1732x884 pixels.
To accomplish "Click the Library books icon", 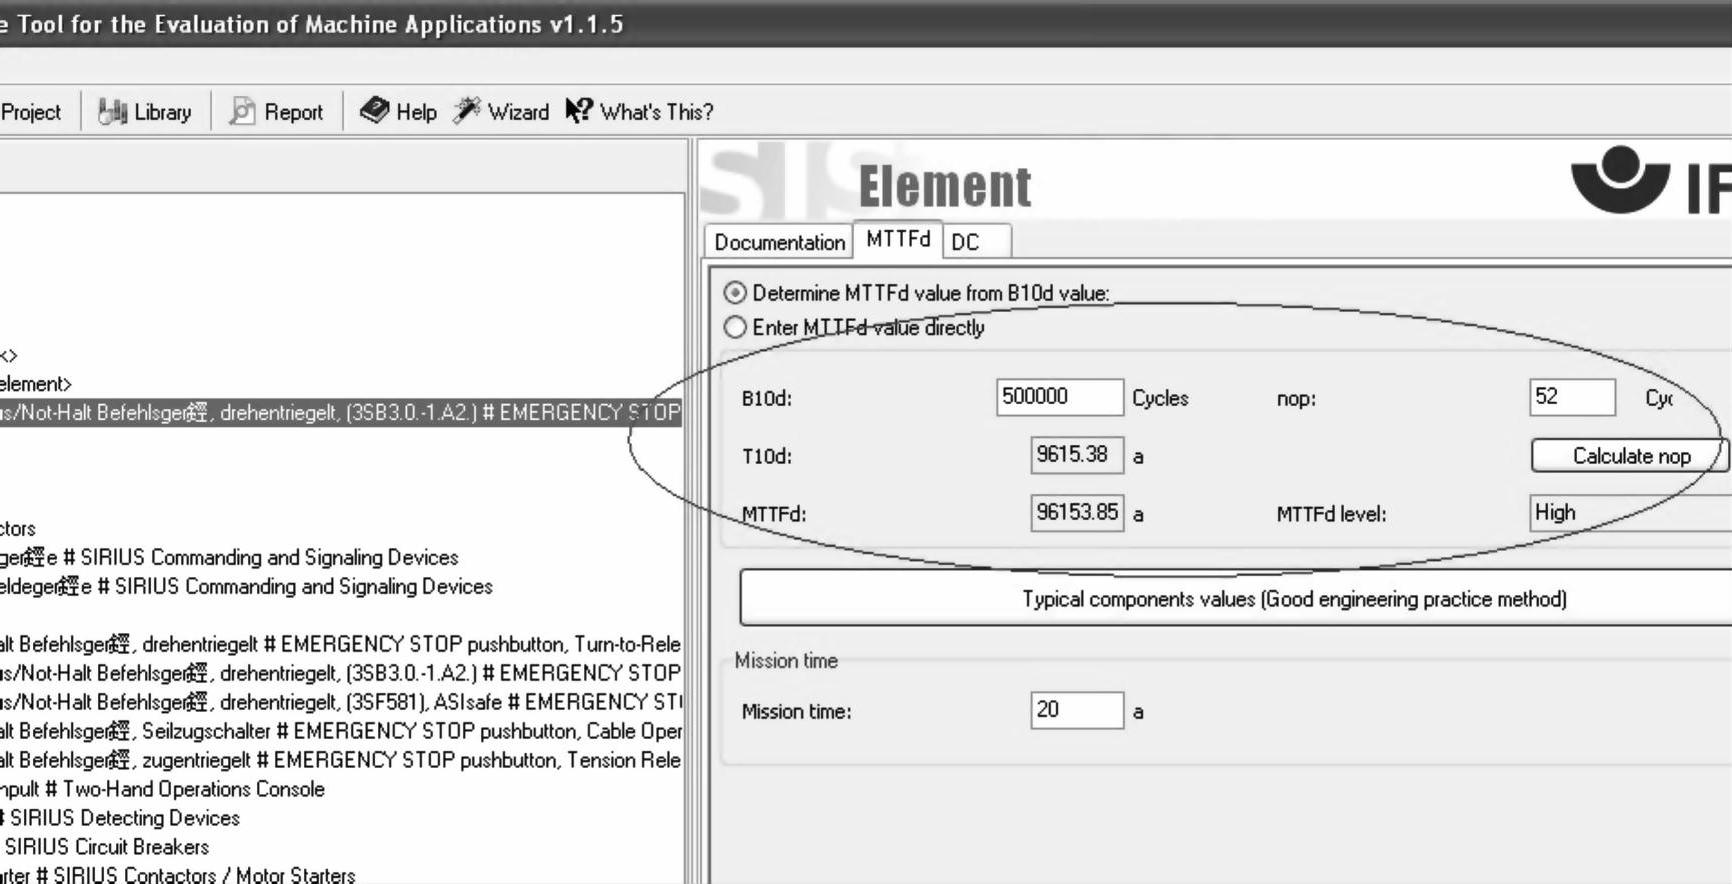I will pyautogui.click(x=112, y=112).
